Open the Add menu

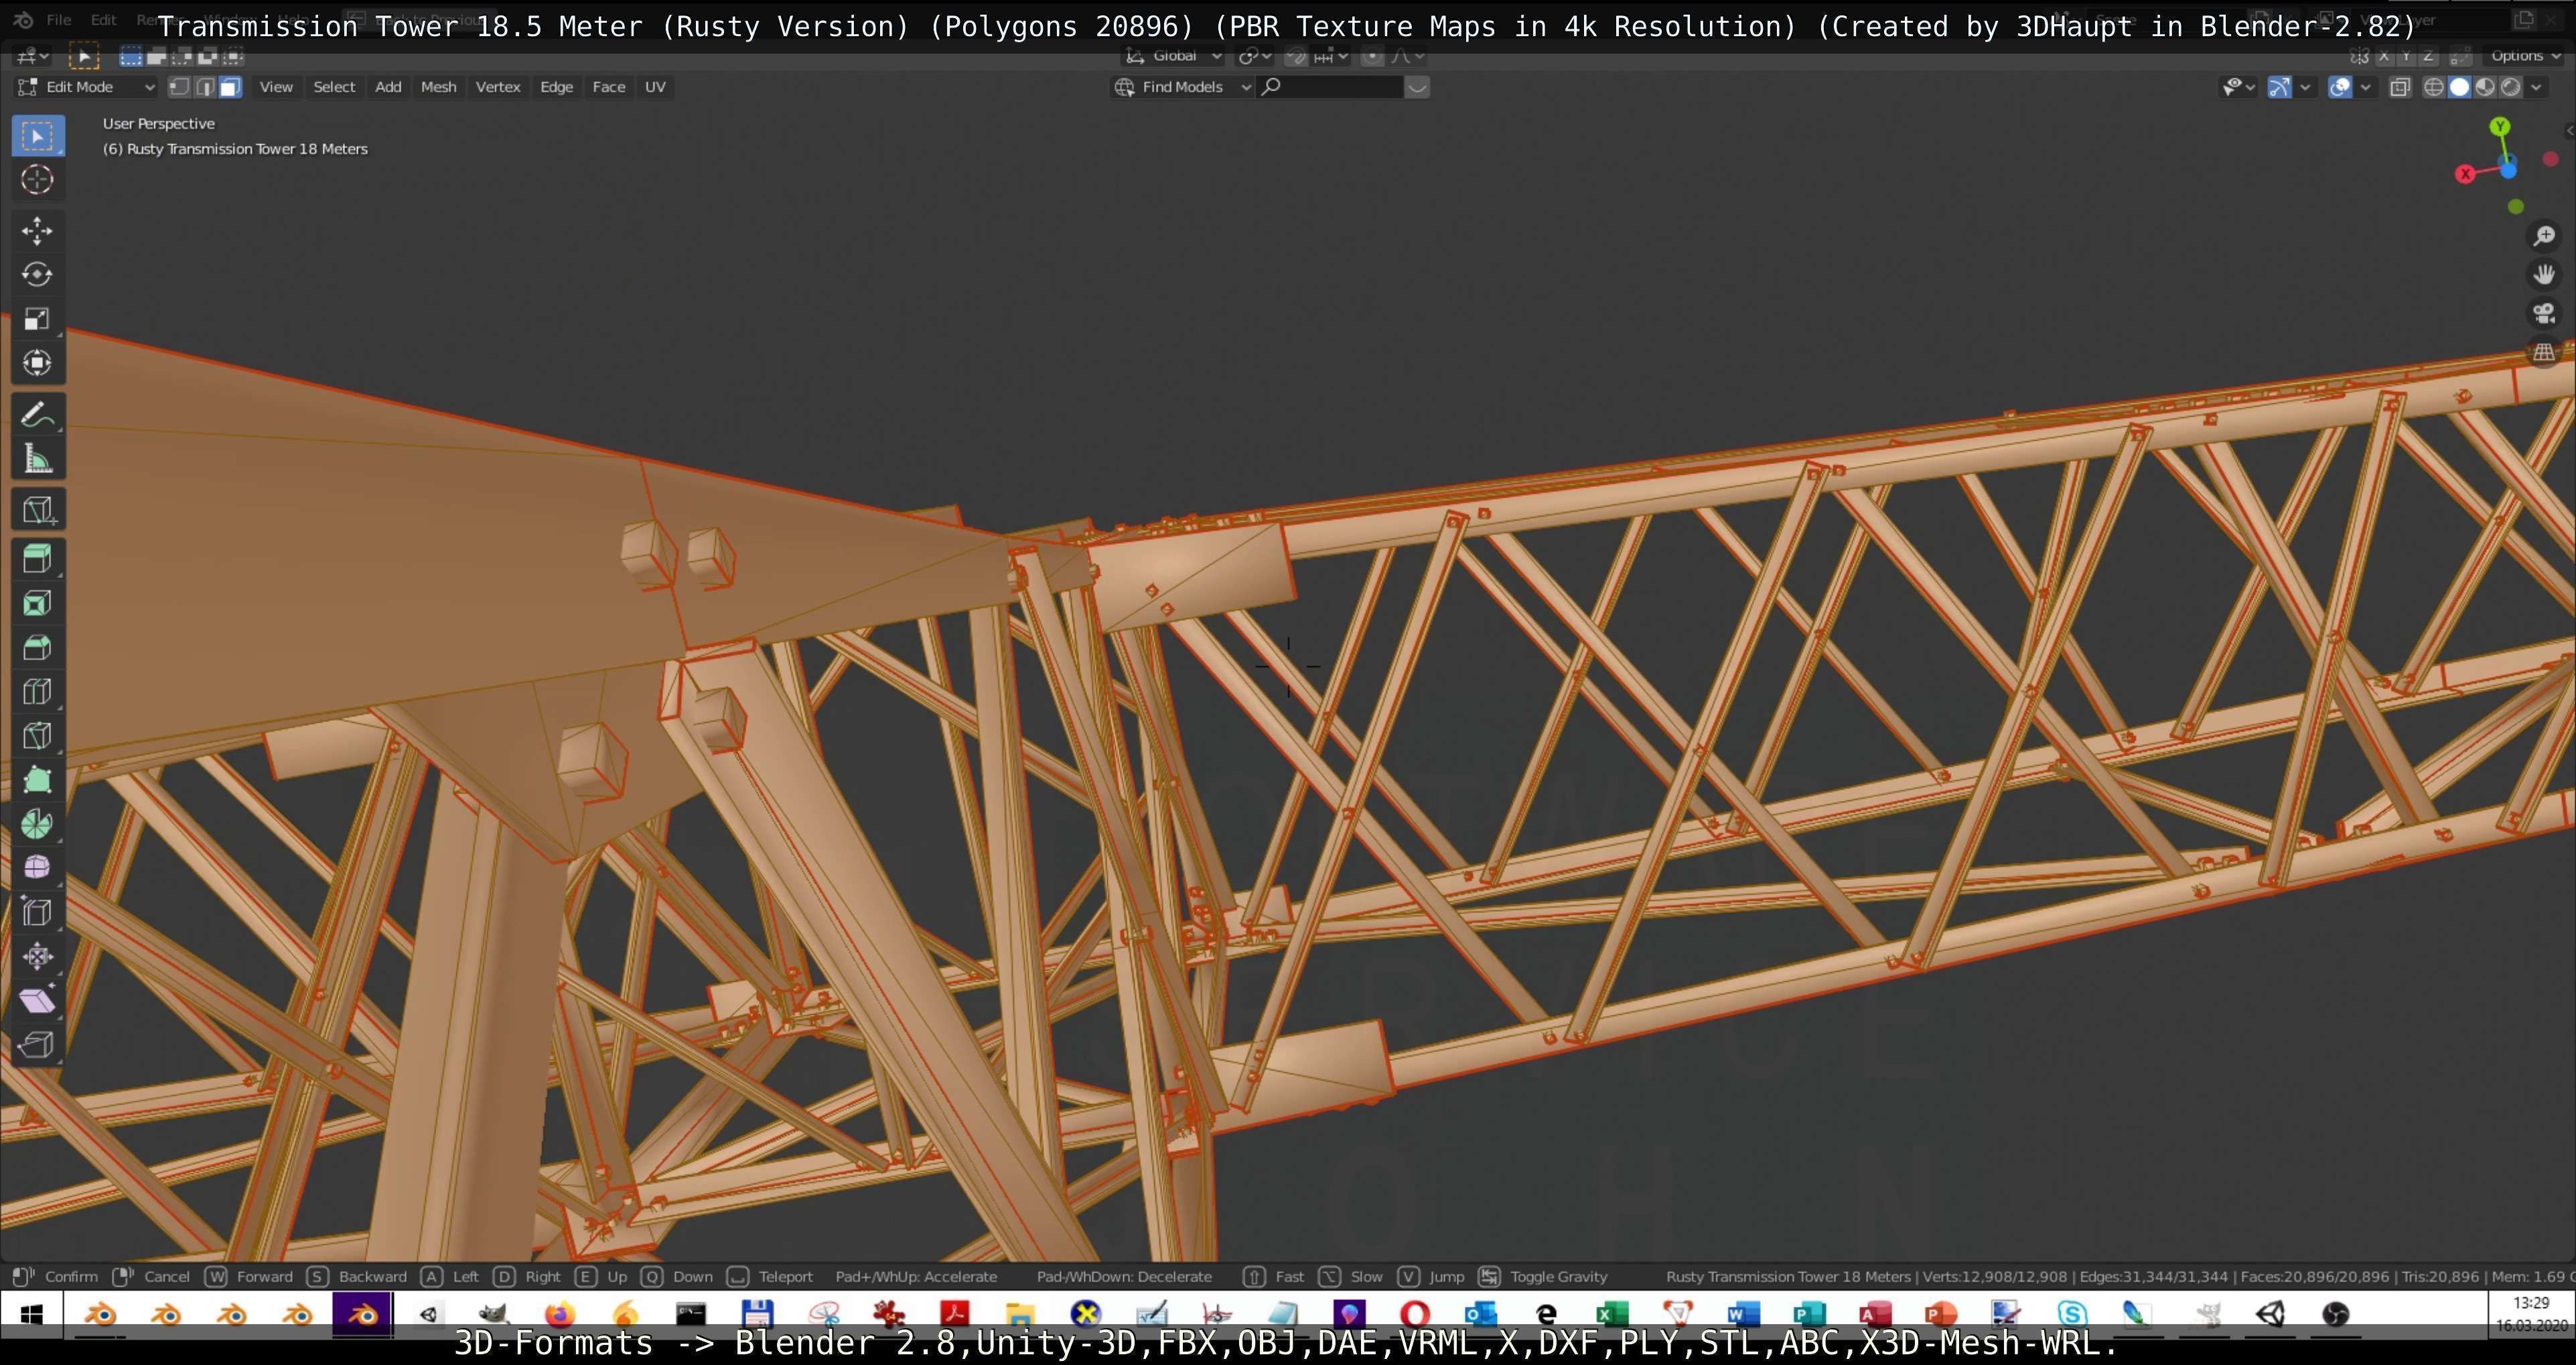coord(388,87)
